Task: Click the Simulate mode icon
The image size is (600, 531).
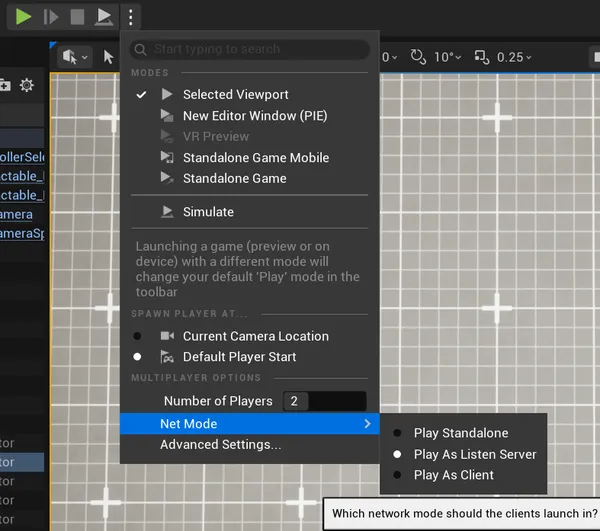Action: pyautogui.click(x=167, y=212)
